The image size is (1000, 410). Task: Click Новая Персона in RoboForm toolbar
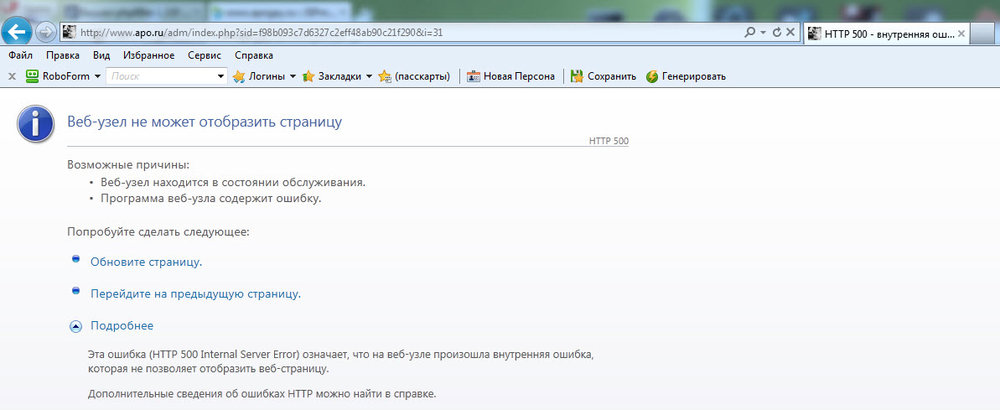[x=510, y=76]
